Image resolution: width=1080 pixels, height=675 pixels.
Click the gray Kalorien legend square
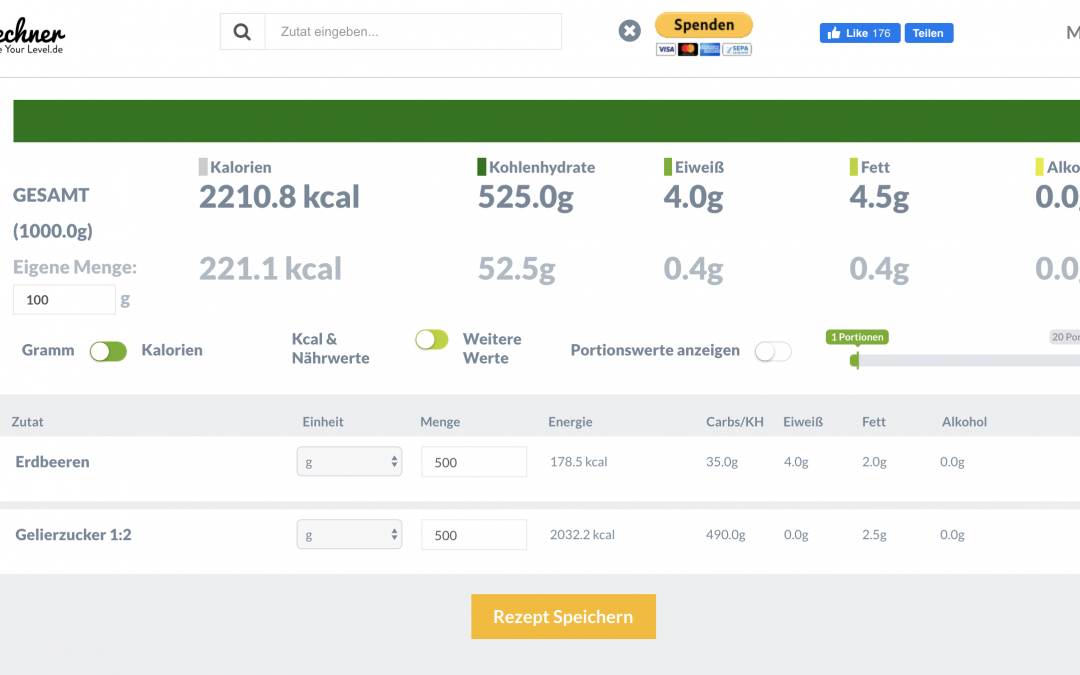(203, 167)
